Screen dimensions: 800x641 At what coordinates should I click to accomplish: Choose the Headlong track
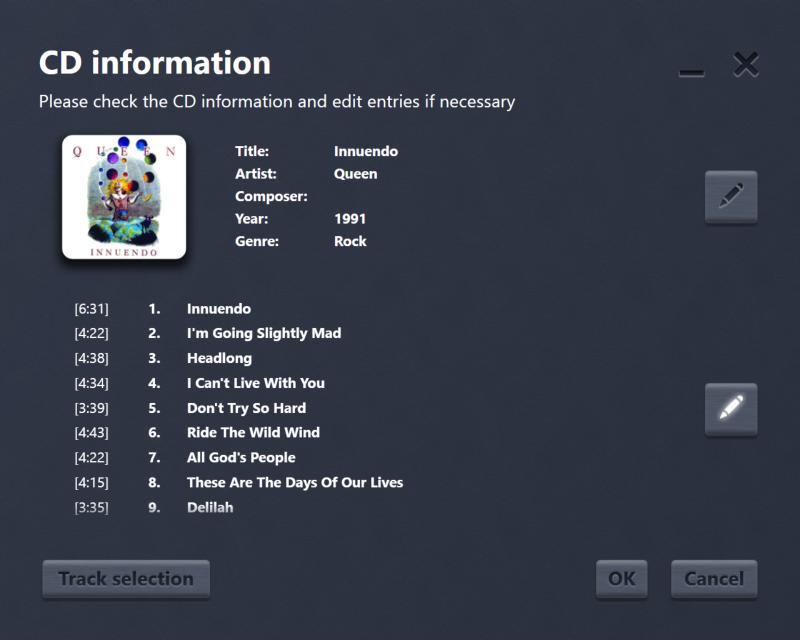[219, 358]
